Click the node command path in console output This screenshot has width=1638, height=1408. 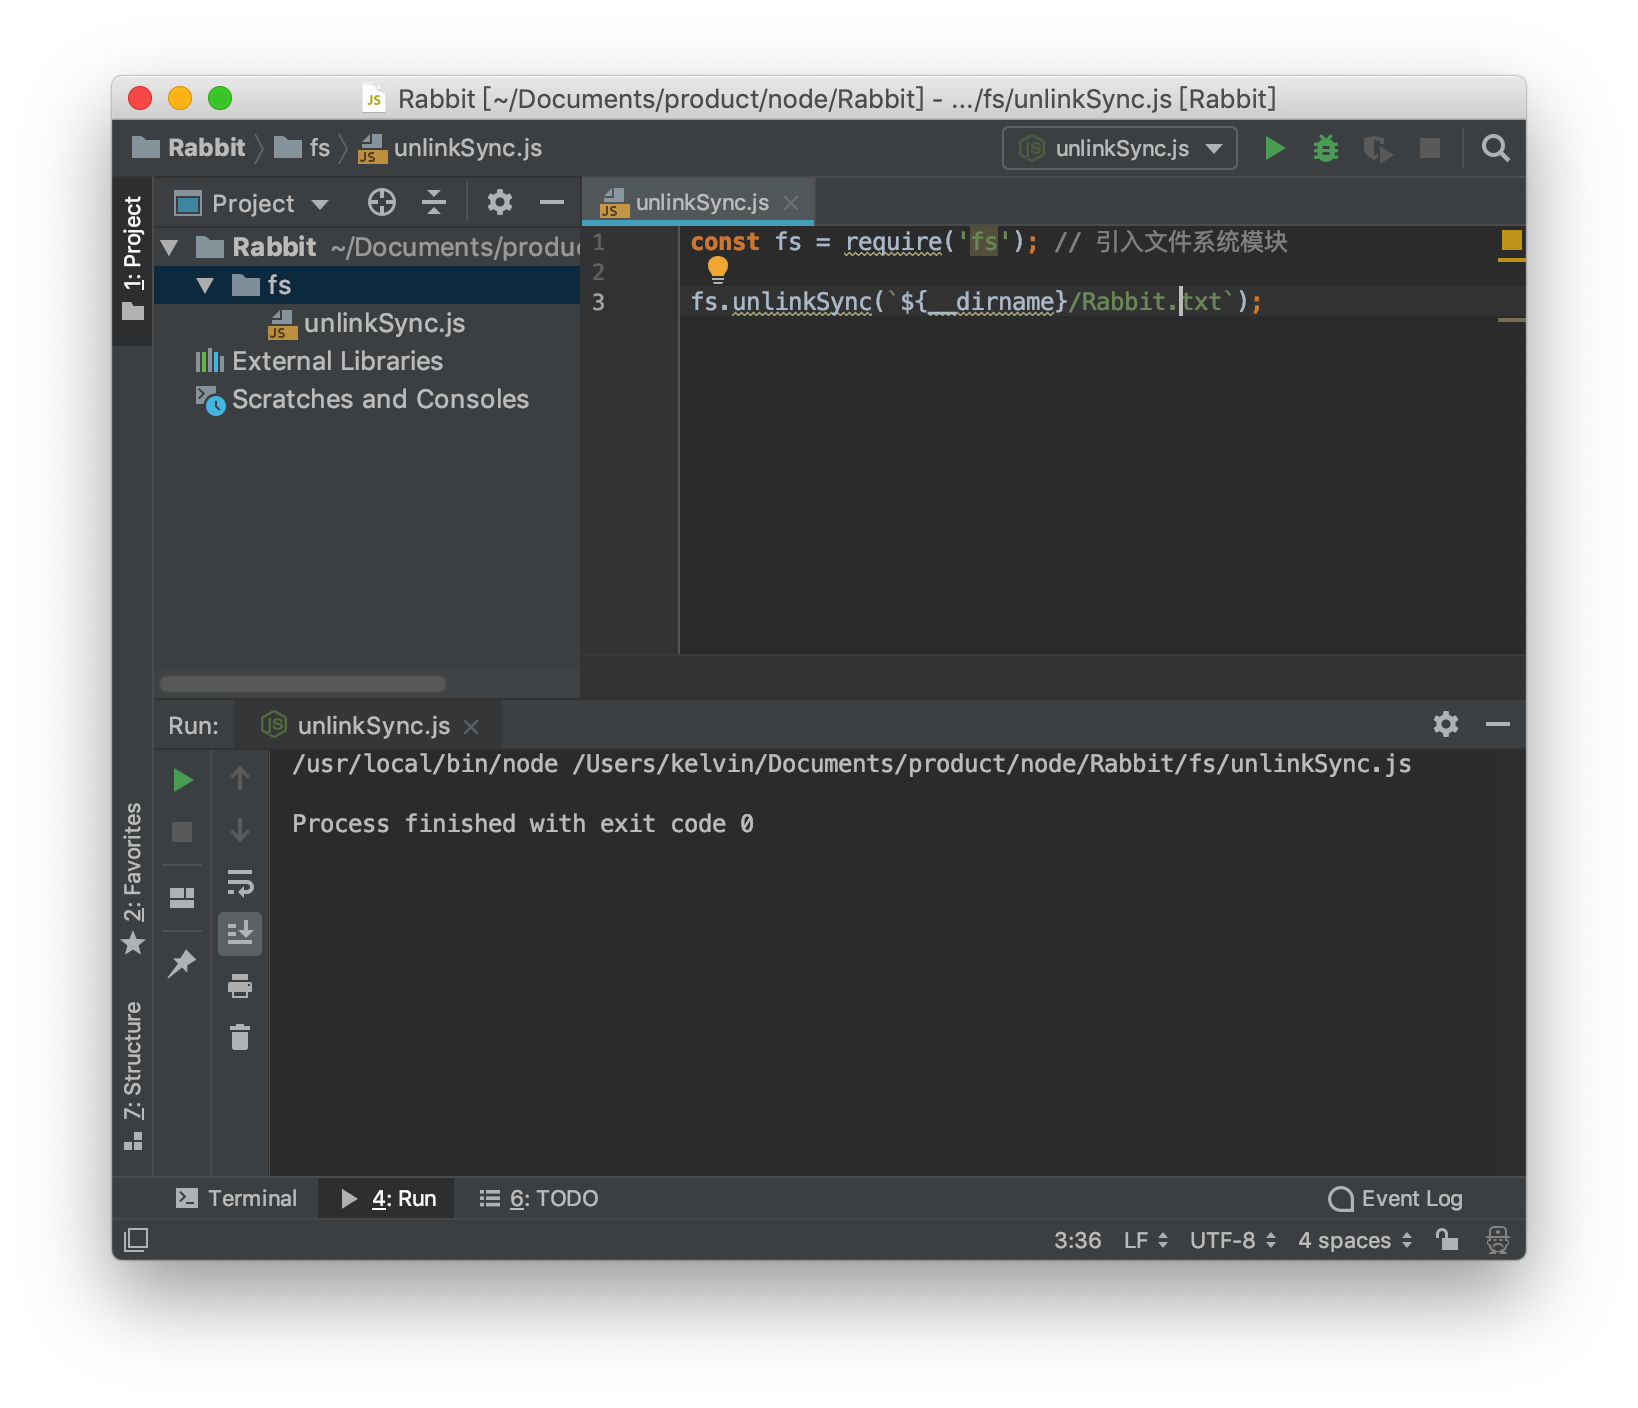point(425,764)
